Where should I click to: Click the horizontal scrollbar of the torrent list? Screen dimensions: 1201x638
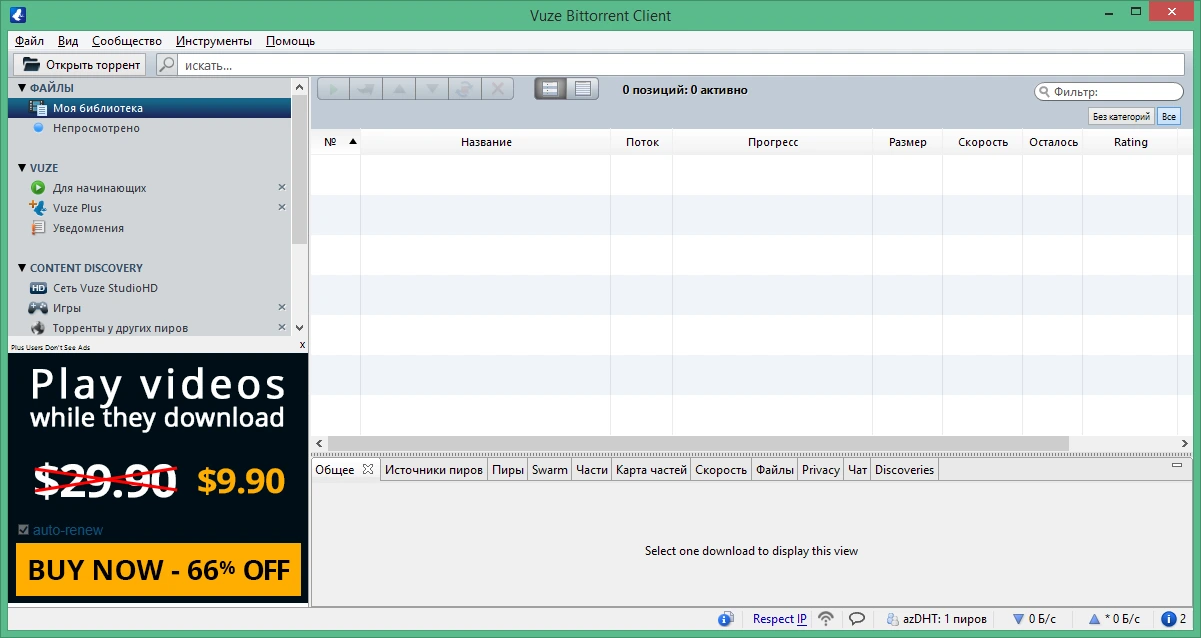(698, 443)
